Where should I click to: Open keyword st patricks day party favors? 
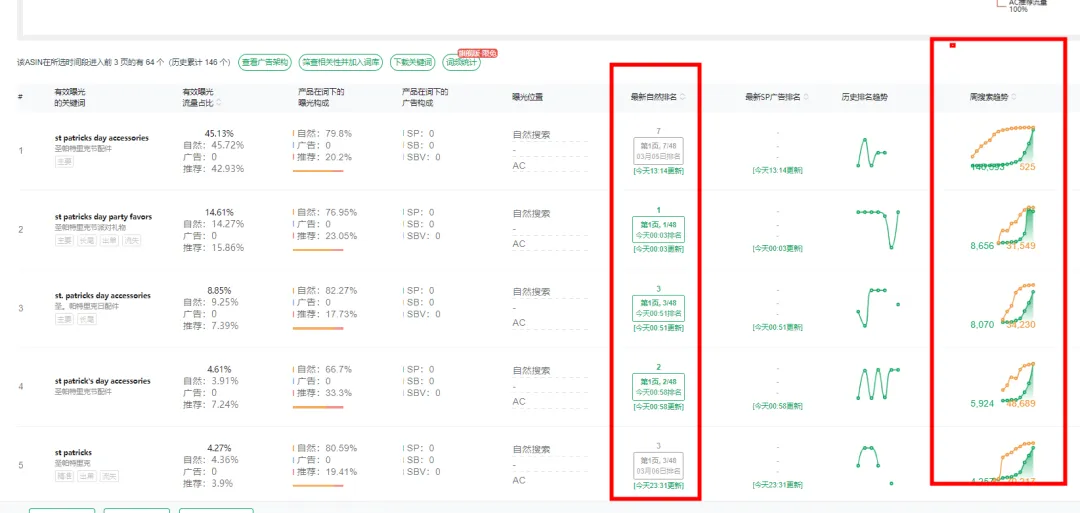pos(103,217)
